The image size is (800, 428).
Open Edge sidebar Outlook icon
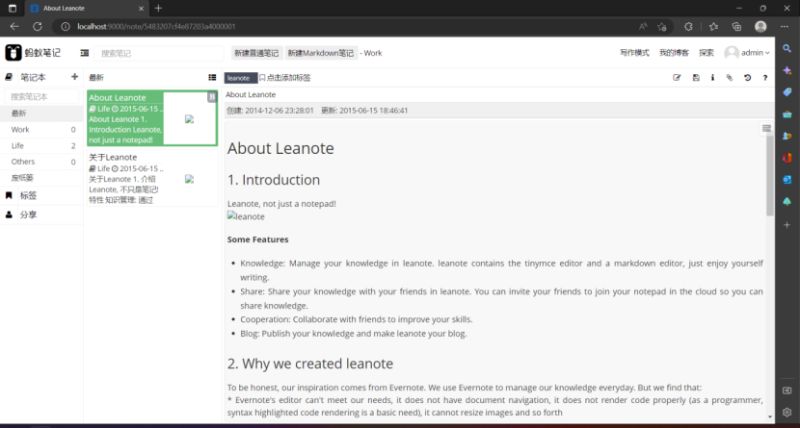[787, 180]
